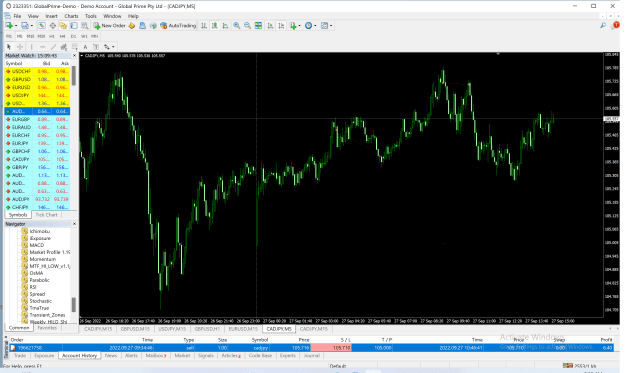The image size is (625, 373).
Task: Toggle the Market Watch panel icon
Action: click(x=42, y=26)
